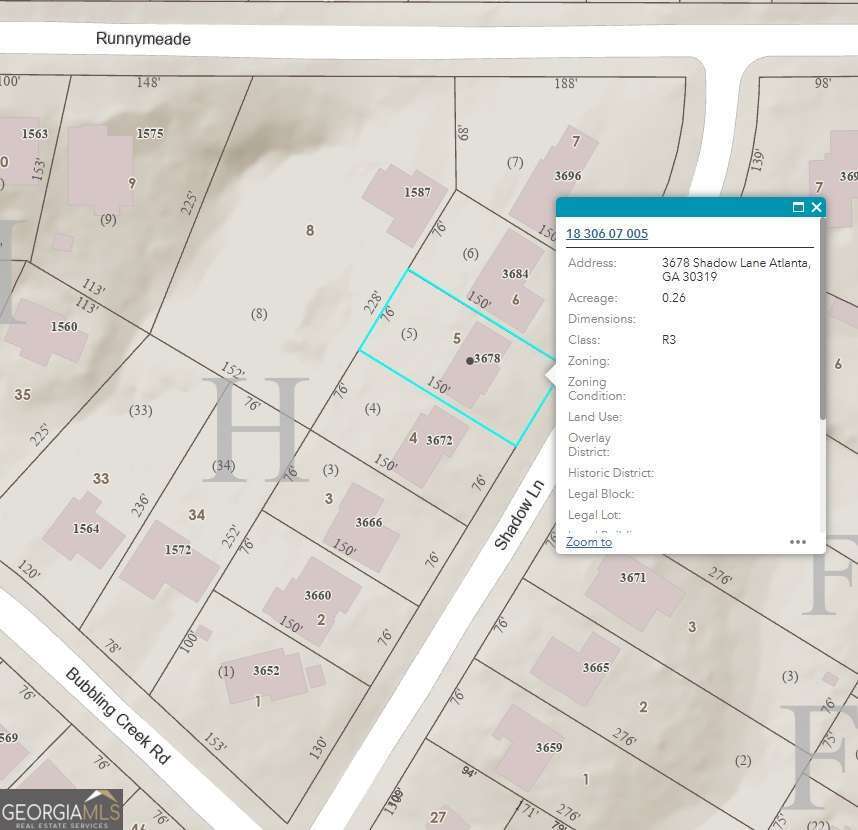This screenshot has width=858, height=830.
Task: Click lot number 35 label
Action: click(22, 394)
